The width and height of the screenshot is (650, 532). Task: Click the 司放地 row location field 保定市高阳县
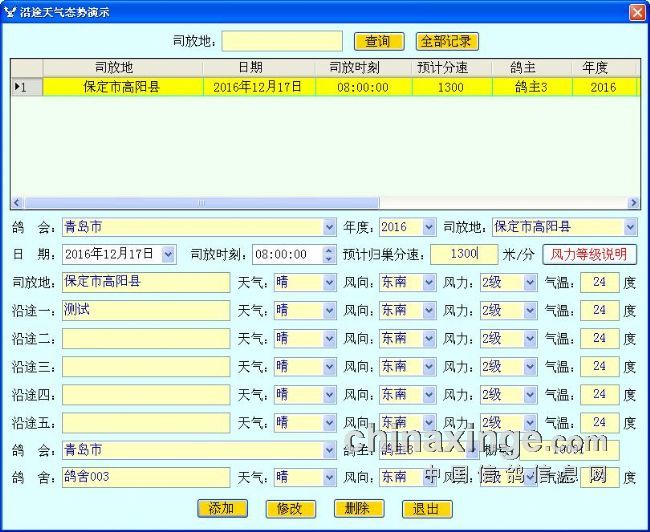pyautogui.click(x=146, y=282)
